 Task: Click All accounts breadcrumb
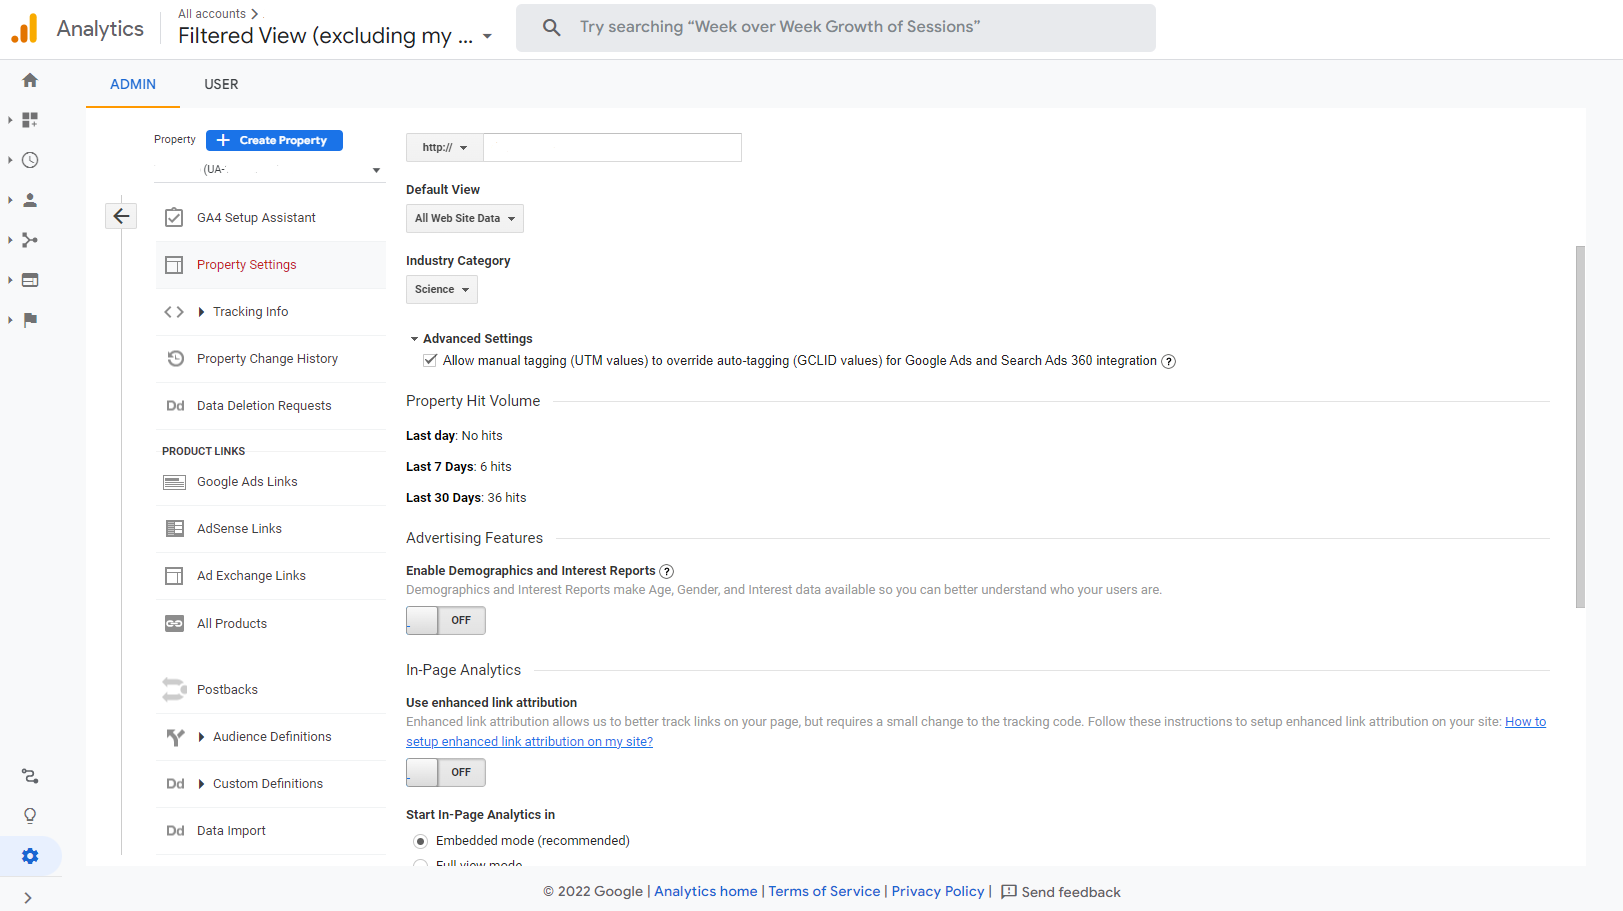212,14
